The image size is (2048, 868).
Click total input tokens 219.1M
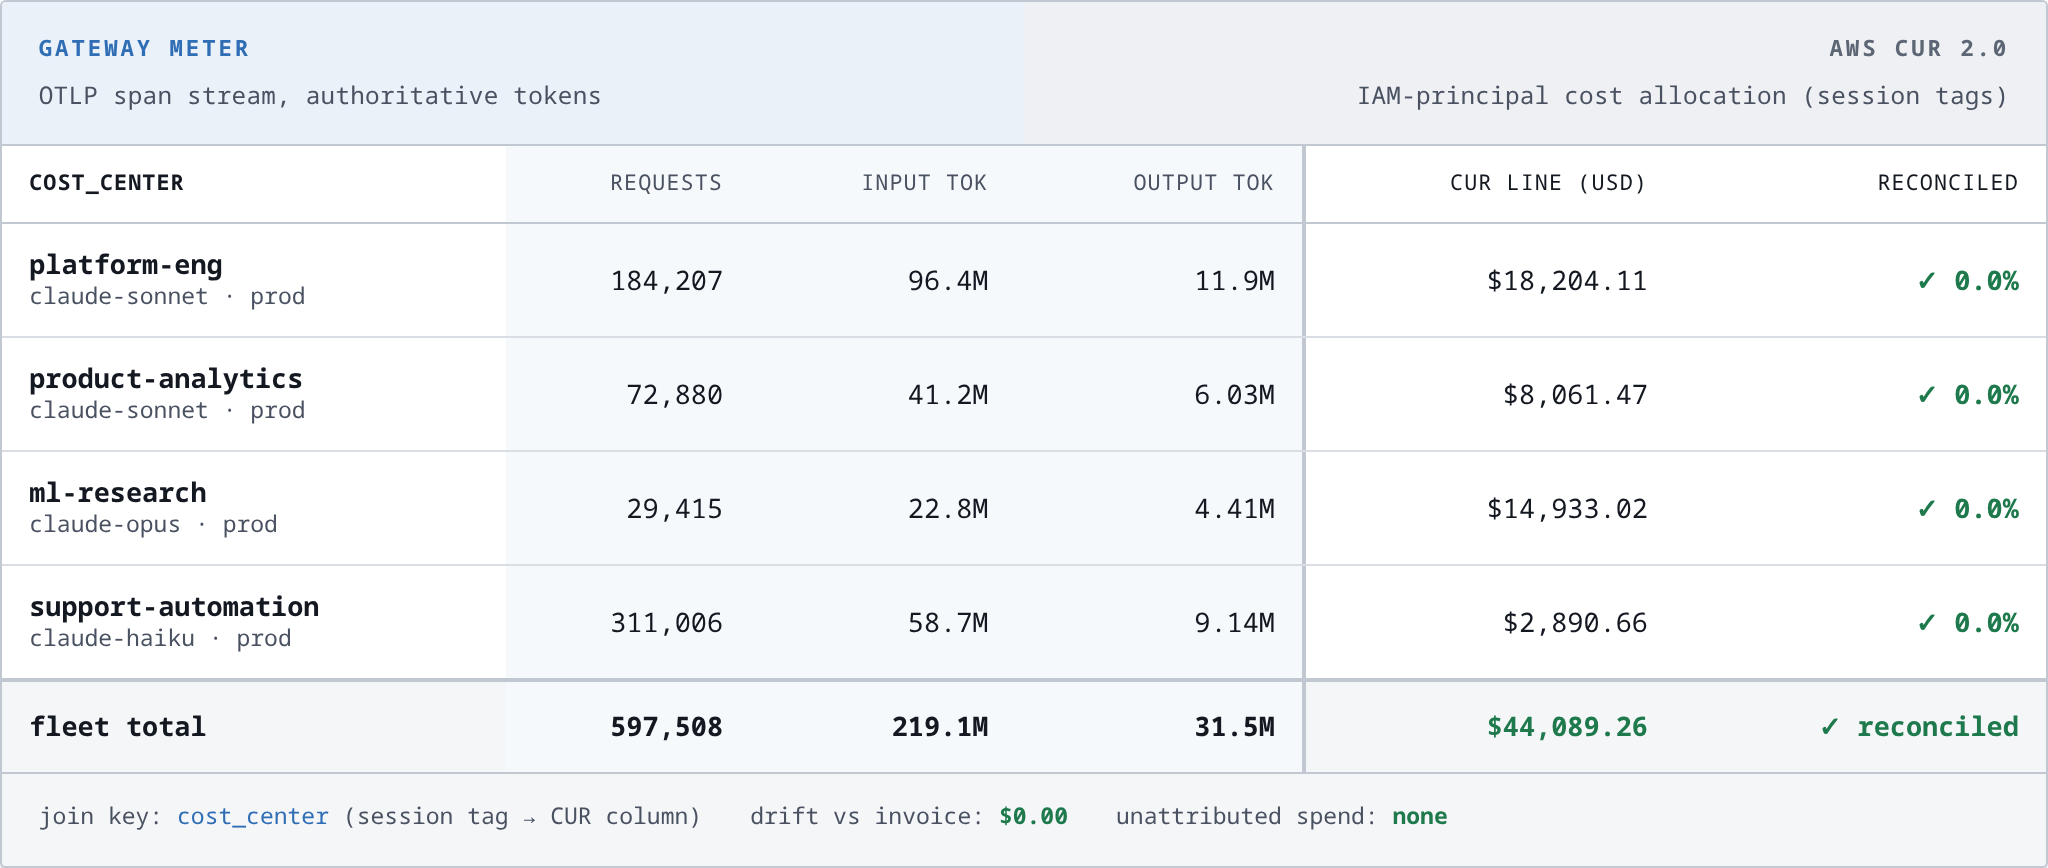pyautogui.click(x=940, y=727)
